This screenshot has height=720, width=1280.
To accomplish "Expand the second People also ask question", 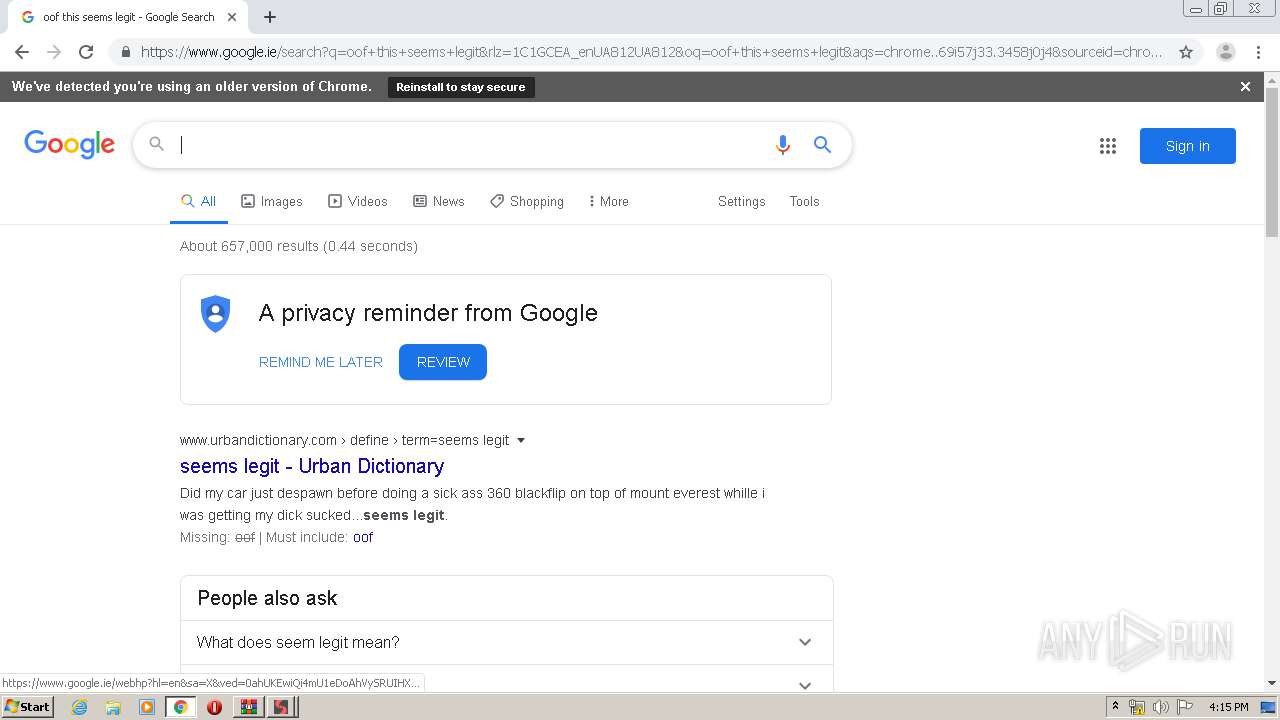I will pos(506,679).
